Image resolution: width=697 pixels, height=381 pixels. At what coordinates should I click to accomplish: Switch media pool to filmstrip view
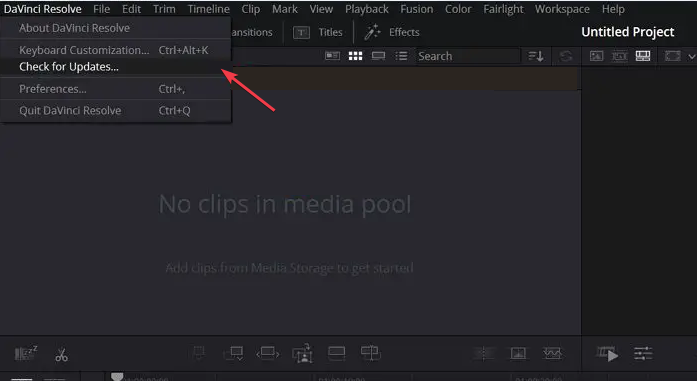tap(378, 56)
